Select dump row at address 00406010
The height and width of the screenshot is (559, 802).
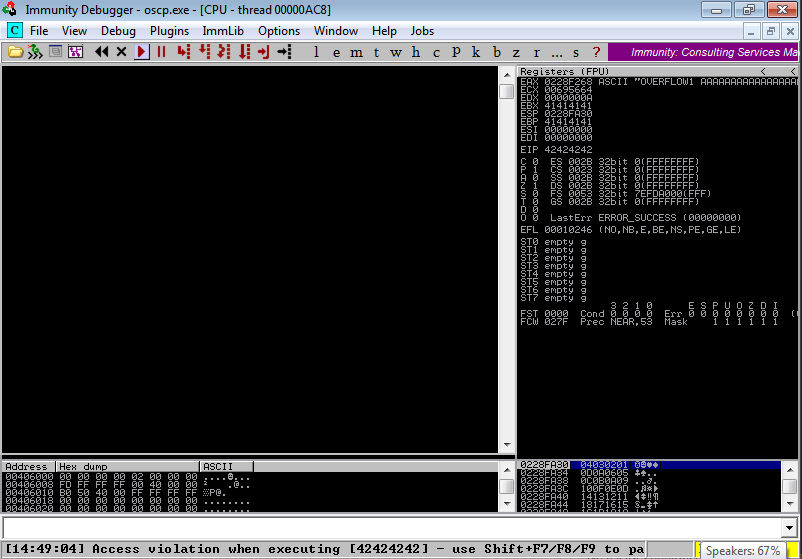(x=127, y=493)
